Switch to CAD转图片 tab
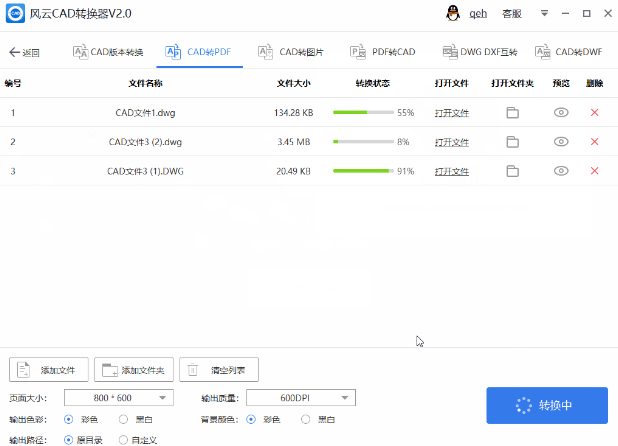Screen dimensions: 618x446 [x=291, y=52]
